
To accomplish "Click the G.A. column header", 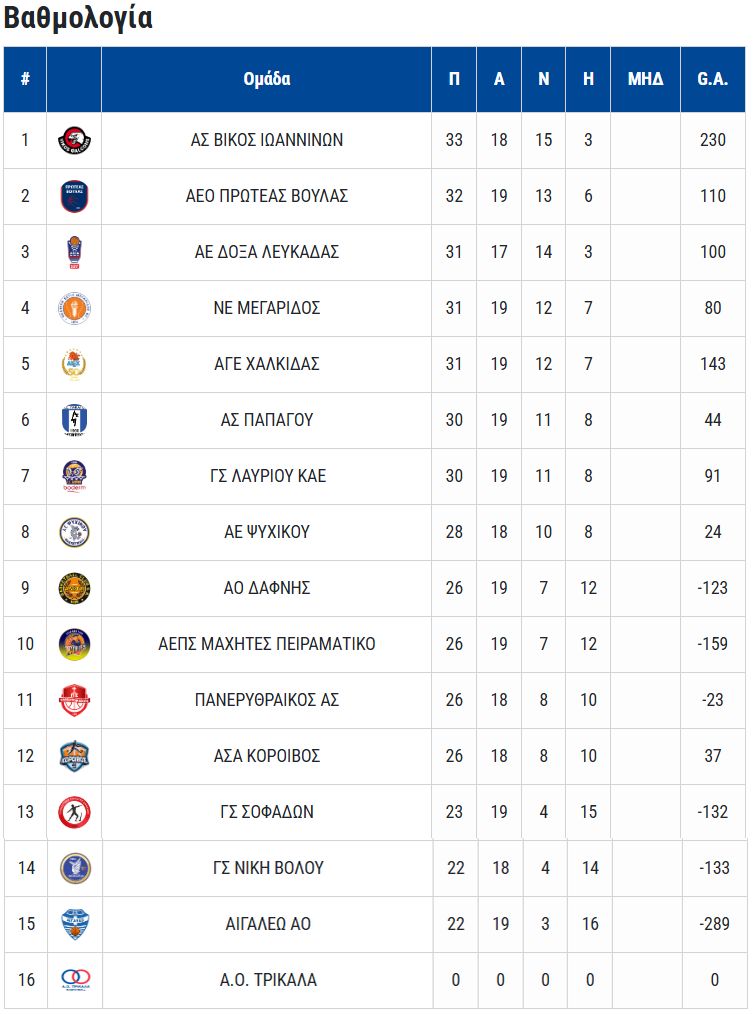I will [712, 79].
